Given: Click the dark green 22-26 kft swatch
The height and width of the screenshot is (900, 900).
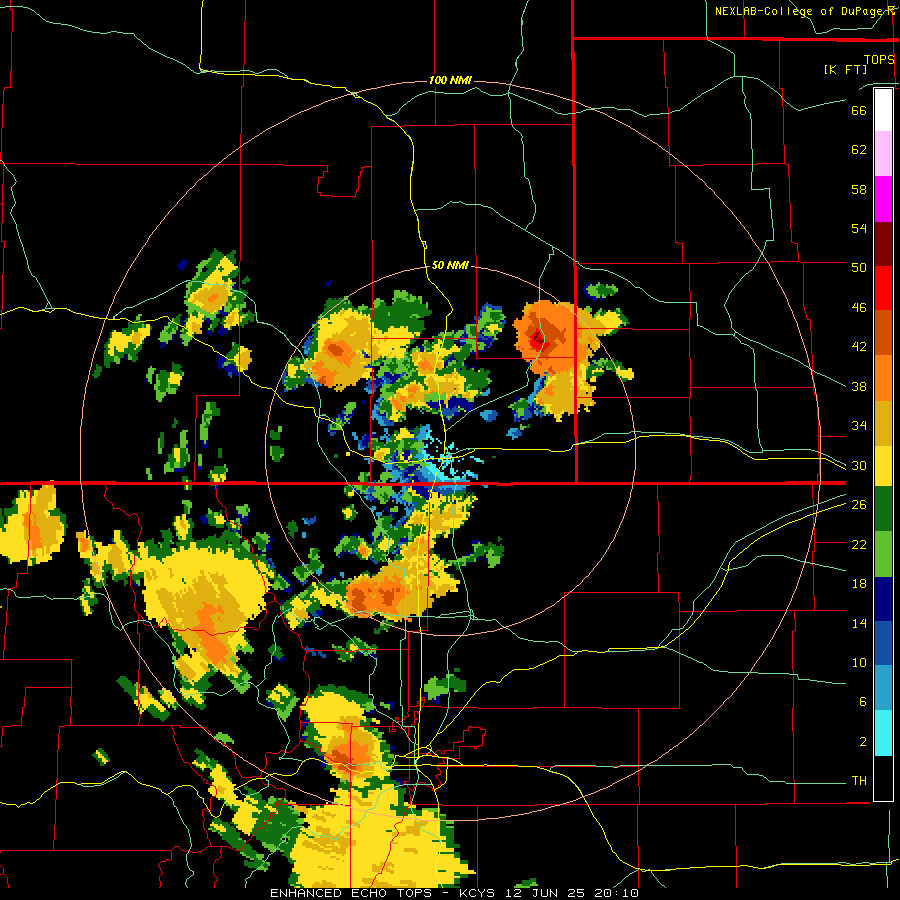Looking at the screenshot, I should [x=883, y=509].
